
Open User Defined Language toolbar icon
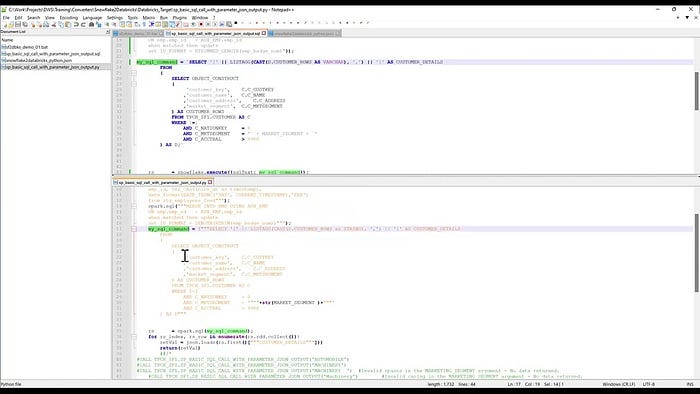pos(157,24)
